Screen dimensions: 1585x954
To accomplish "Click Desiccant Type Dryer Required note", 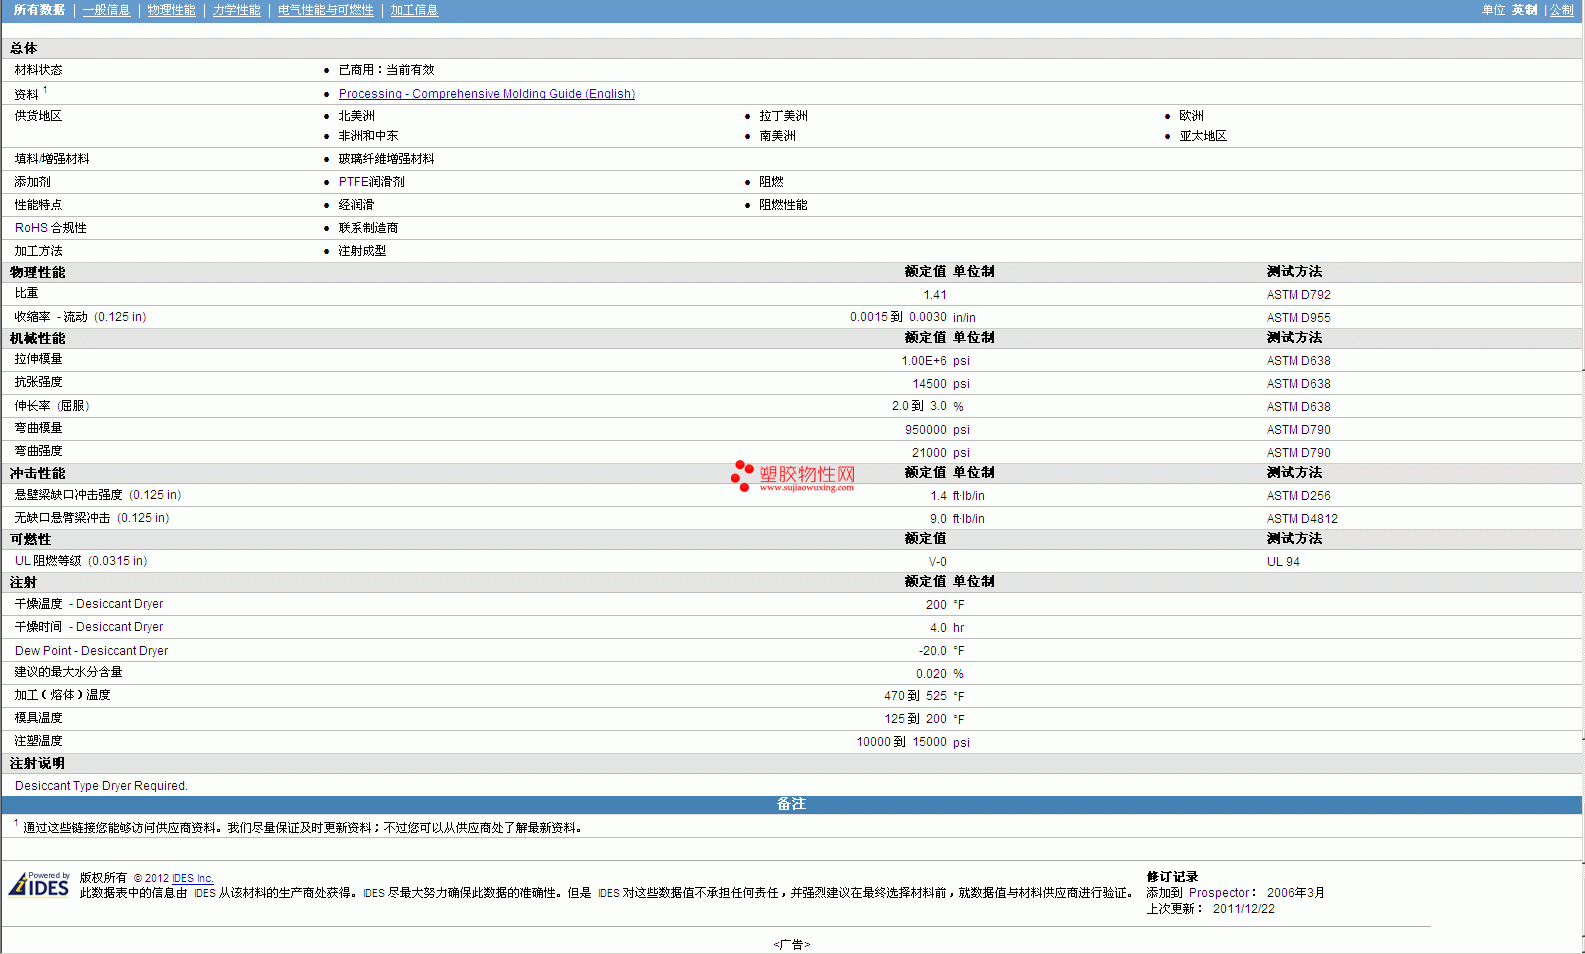I will tap(101, 786).
